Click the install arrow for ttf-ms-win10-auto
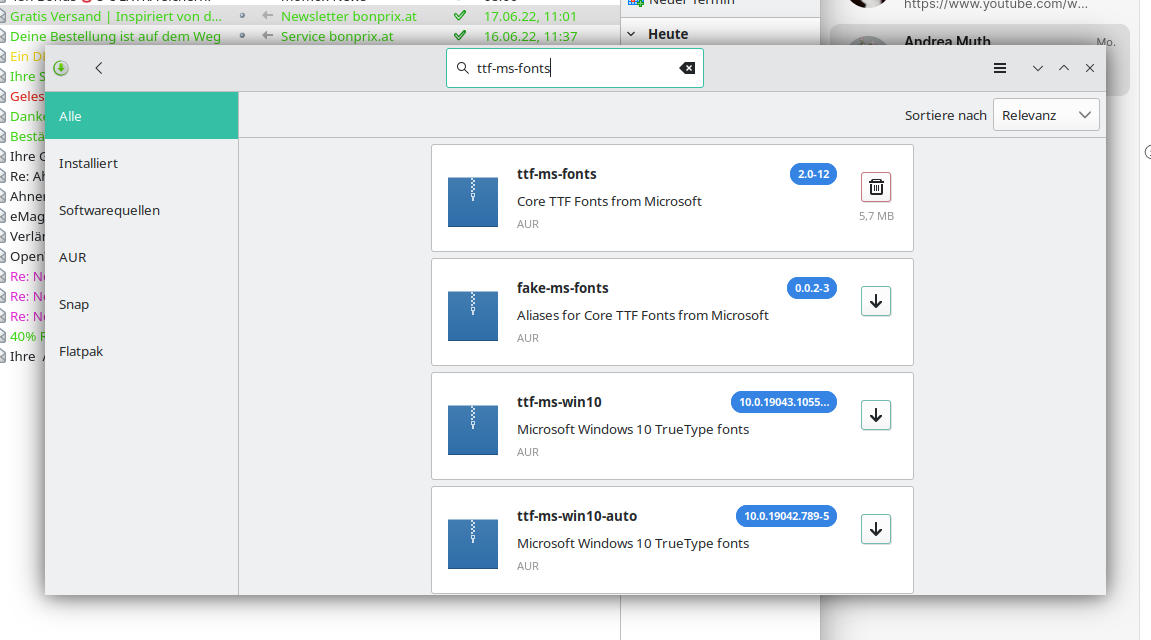The height and width of the screenshot is (640, 1151). pos(875,529)
